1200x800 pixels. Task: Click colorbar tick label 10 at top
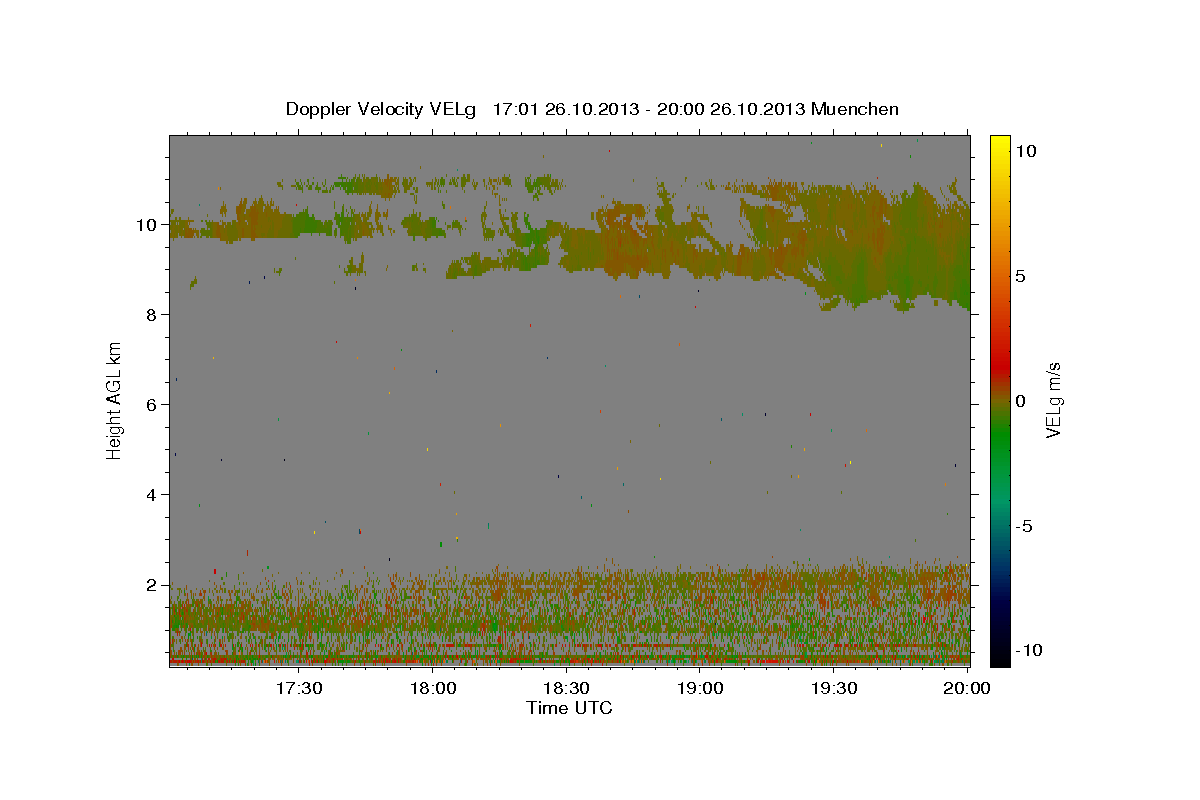point(1025,151)
